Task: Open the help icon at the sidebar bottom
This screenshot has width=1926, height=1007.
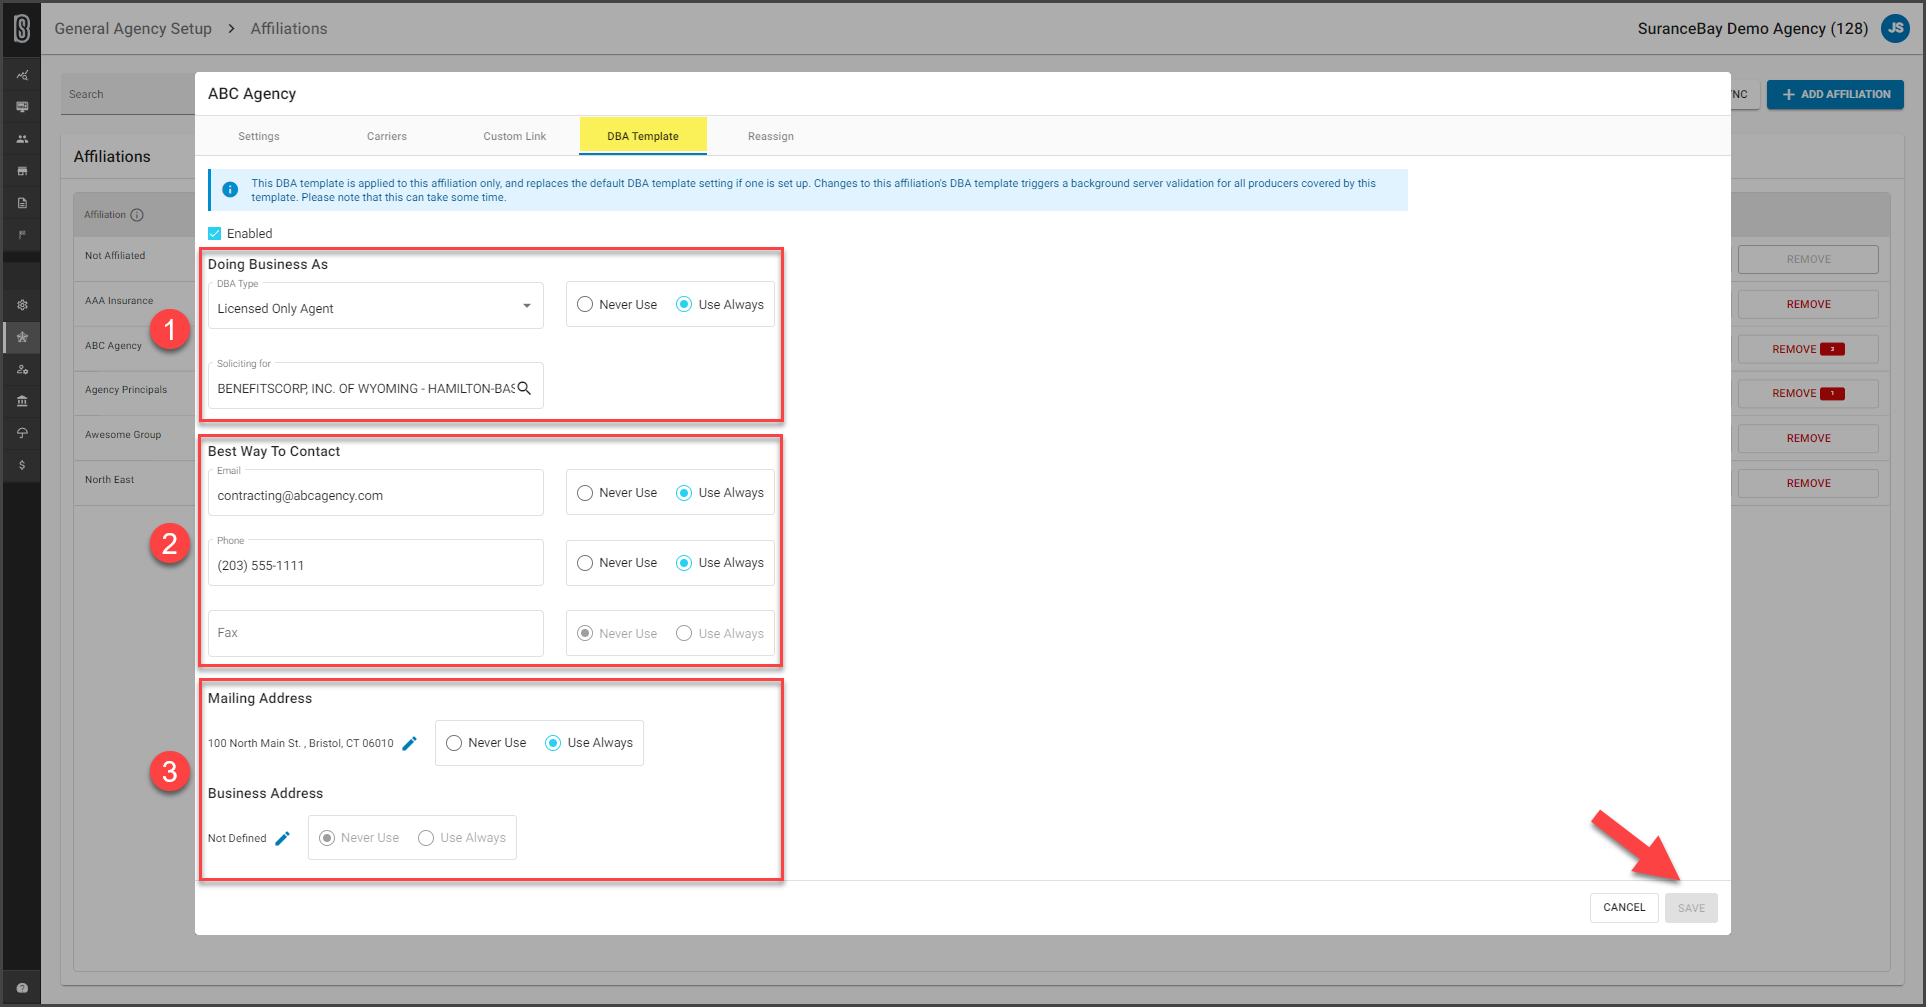Action: pos(22,988)
